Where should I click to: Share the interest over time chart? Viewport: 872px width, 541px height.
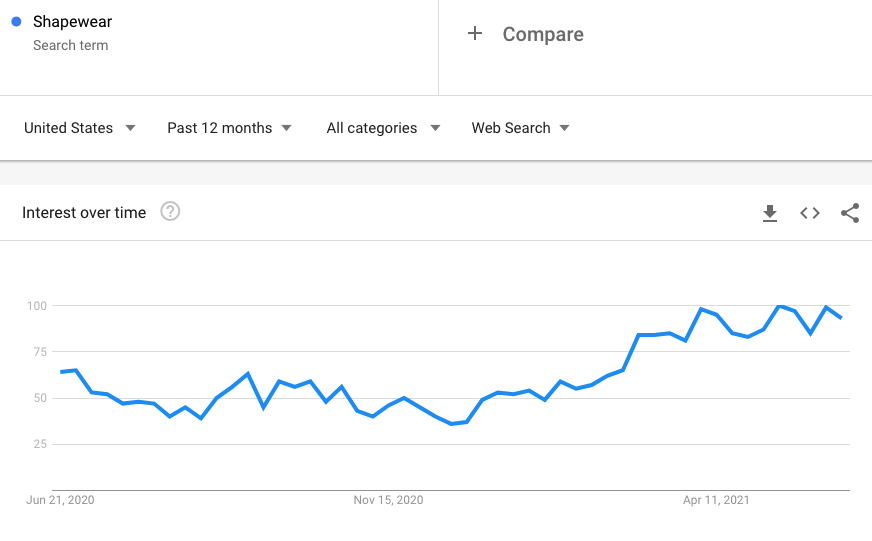point(850,213)
